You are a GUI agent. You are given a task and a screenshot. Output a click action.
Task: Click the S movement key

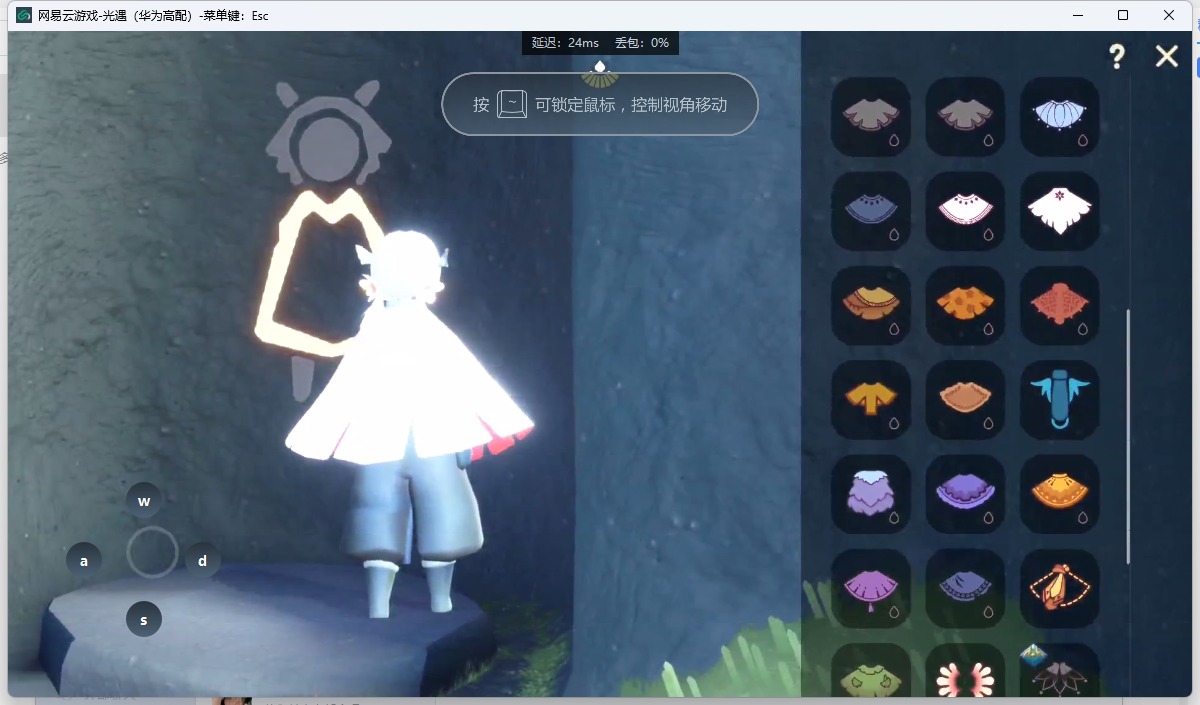click(x=144, y=620)
